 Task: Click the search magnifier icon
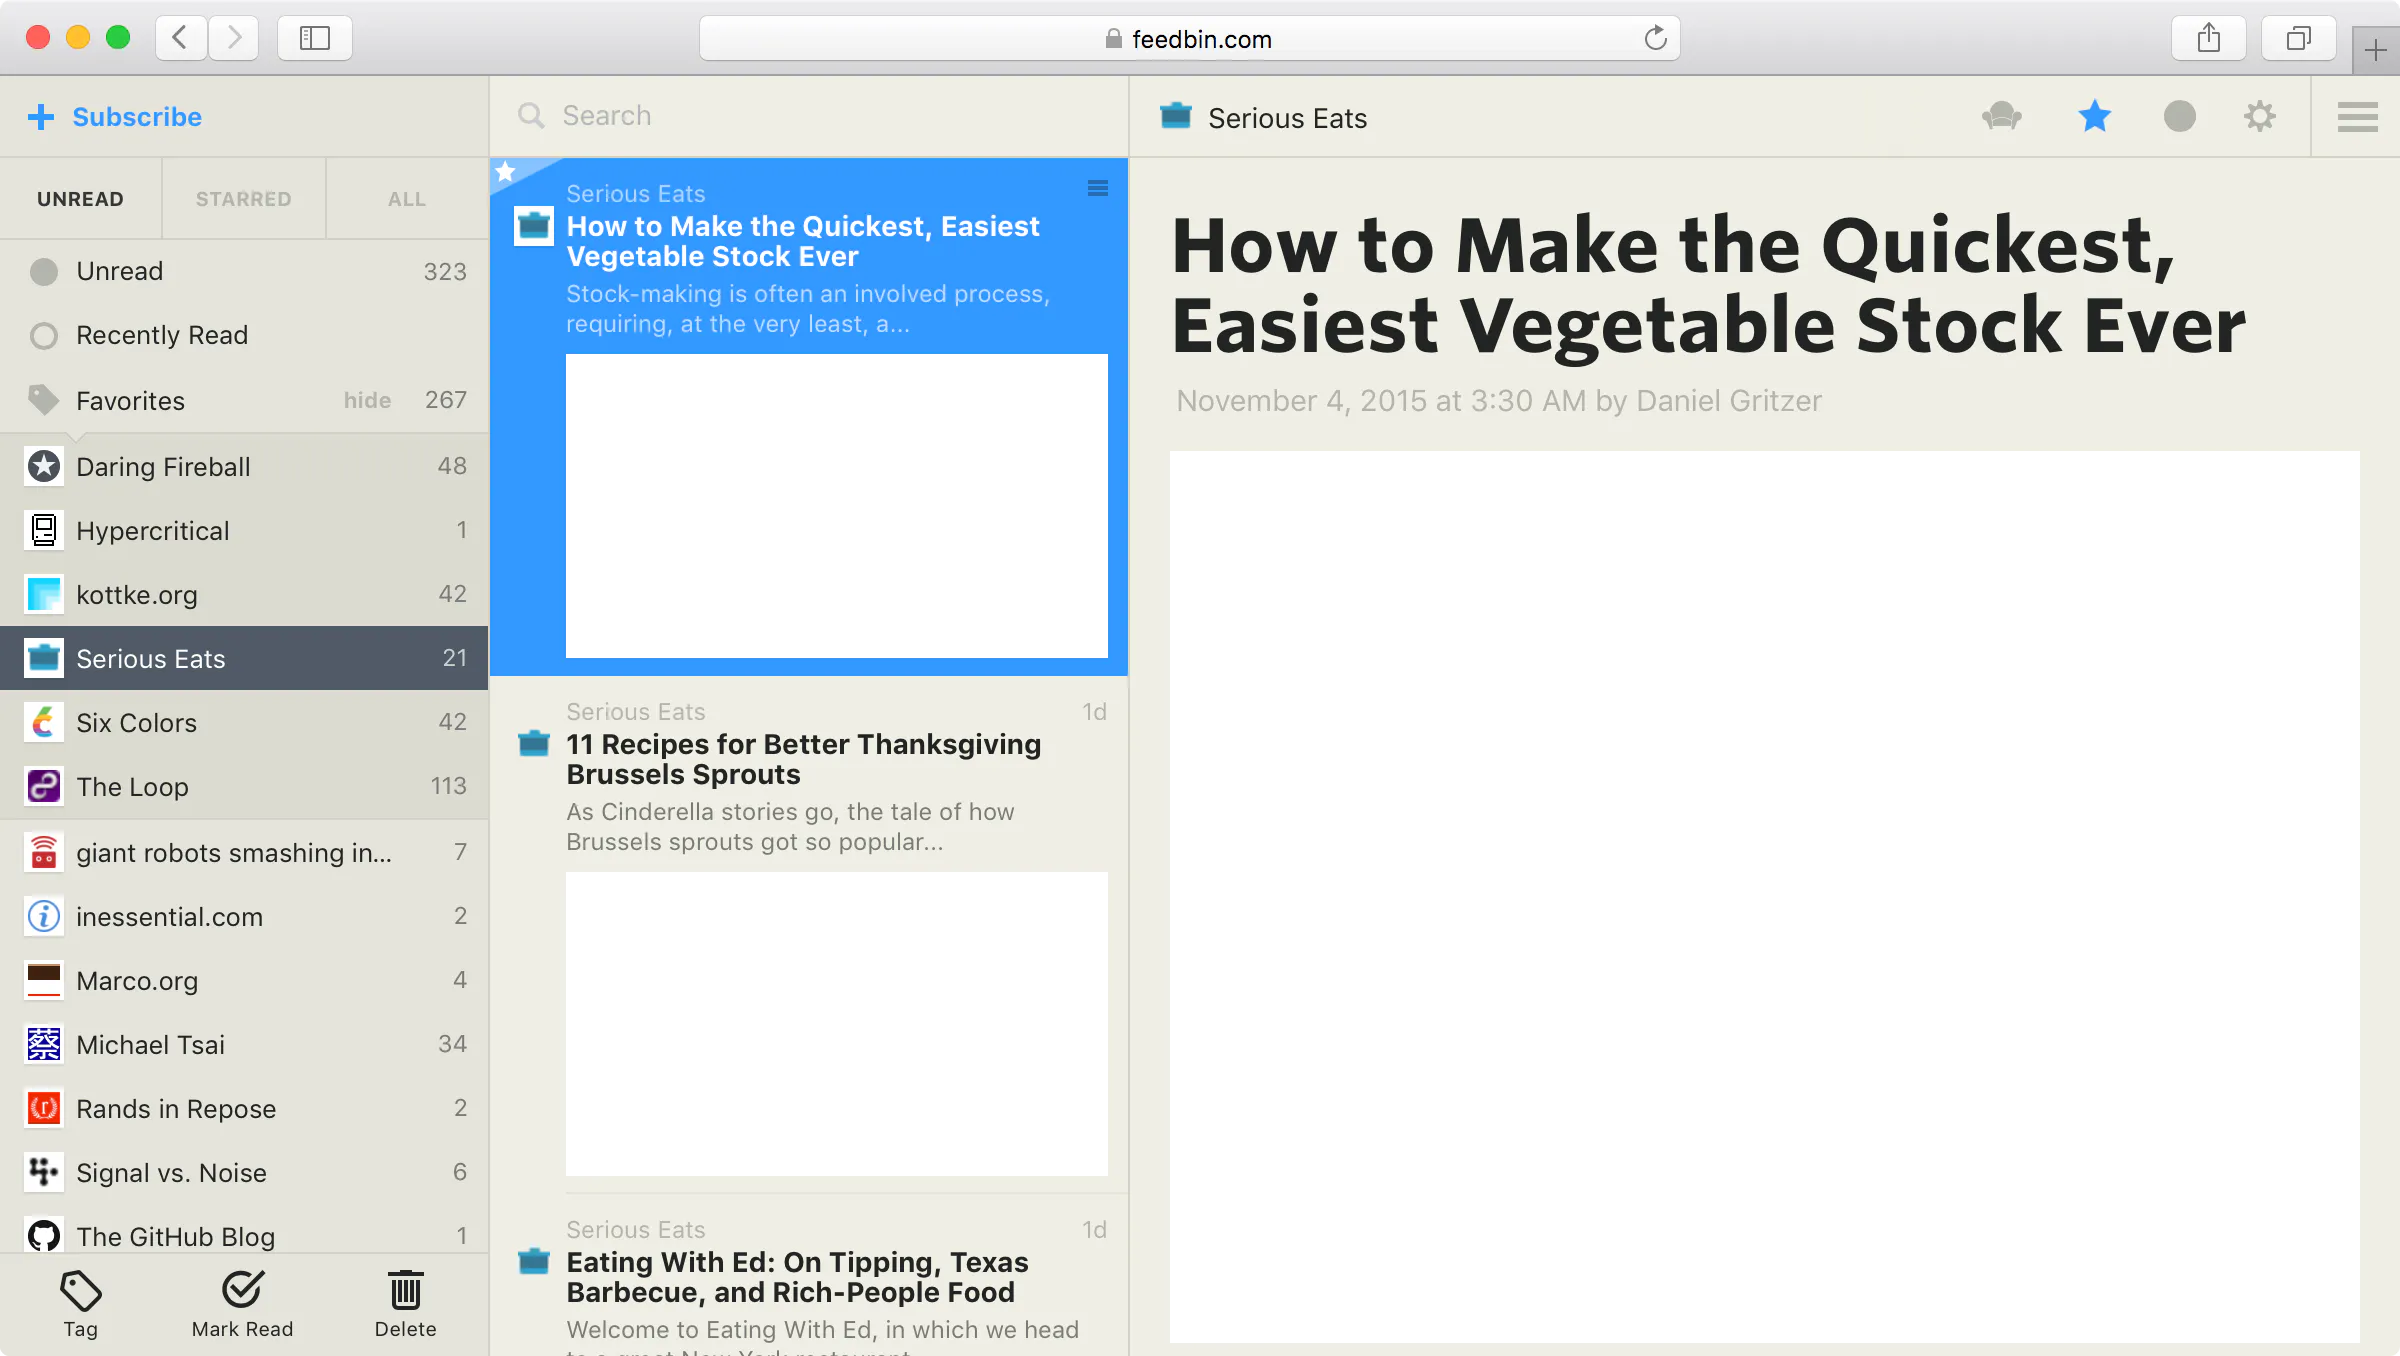(531, 116)
